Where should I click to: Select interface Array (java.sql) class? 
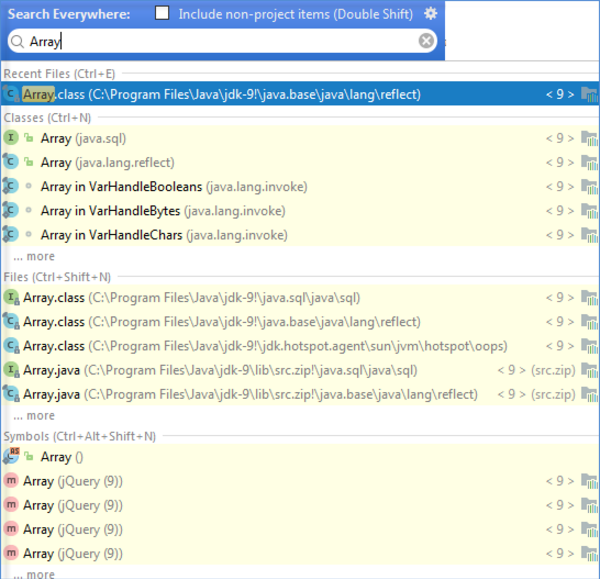coord(300,138)
